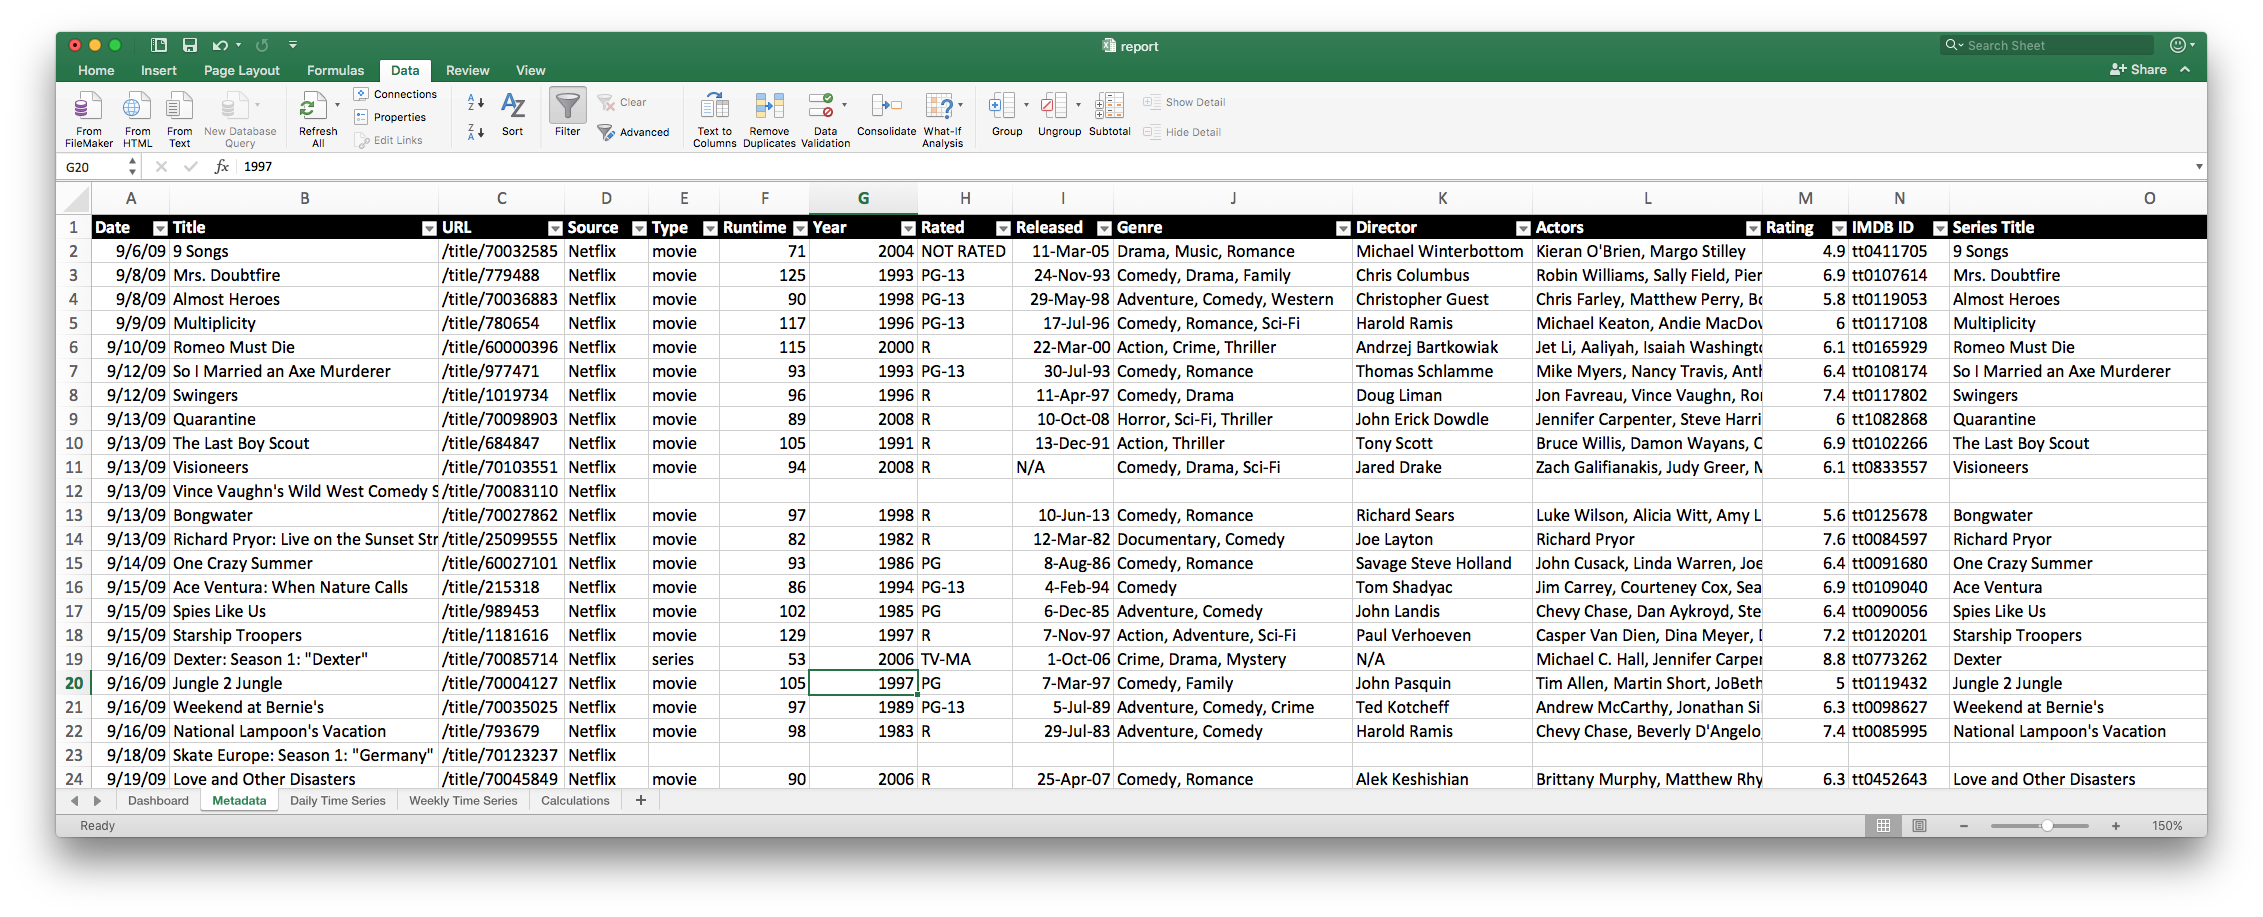Move the zoom slider handle

click(x=2047, y=826)
